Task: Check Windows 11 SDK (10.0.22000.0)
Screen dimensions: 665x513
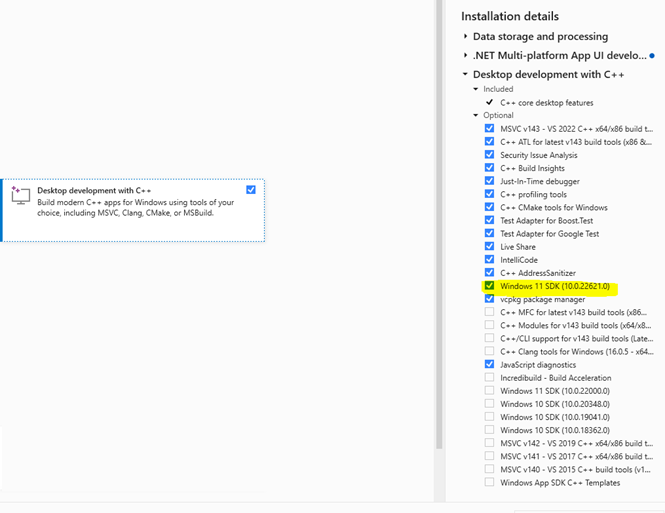Action: pyautogui.click(x=489, y=390)
